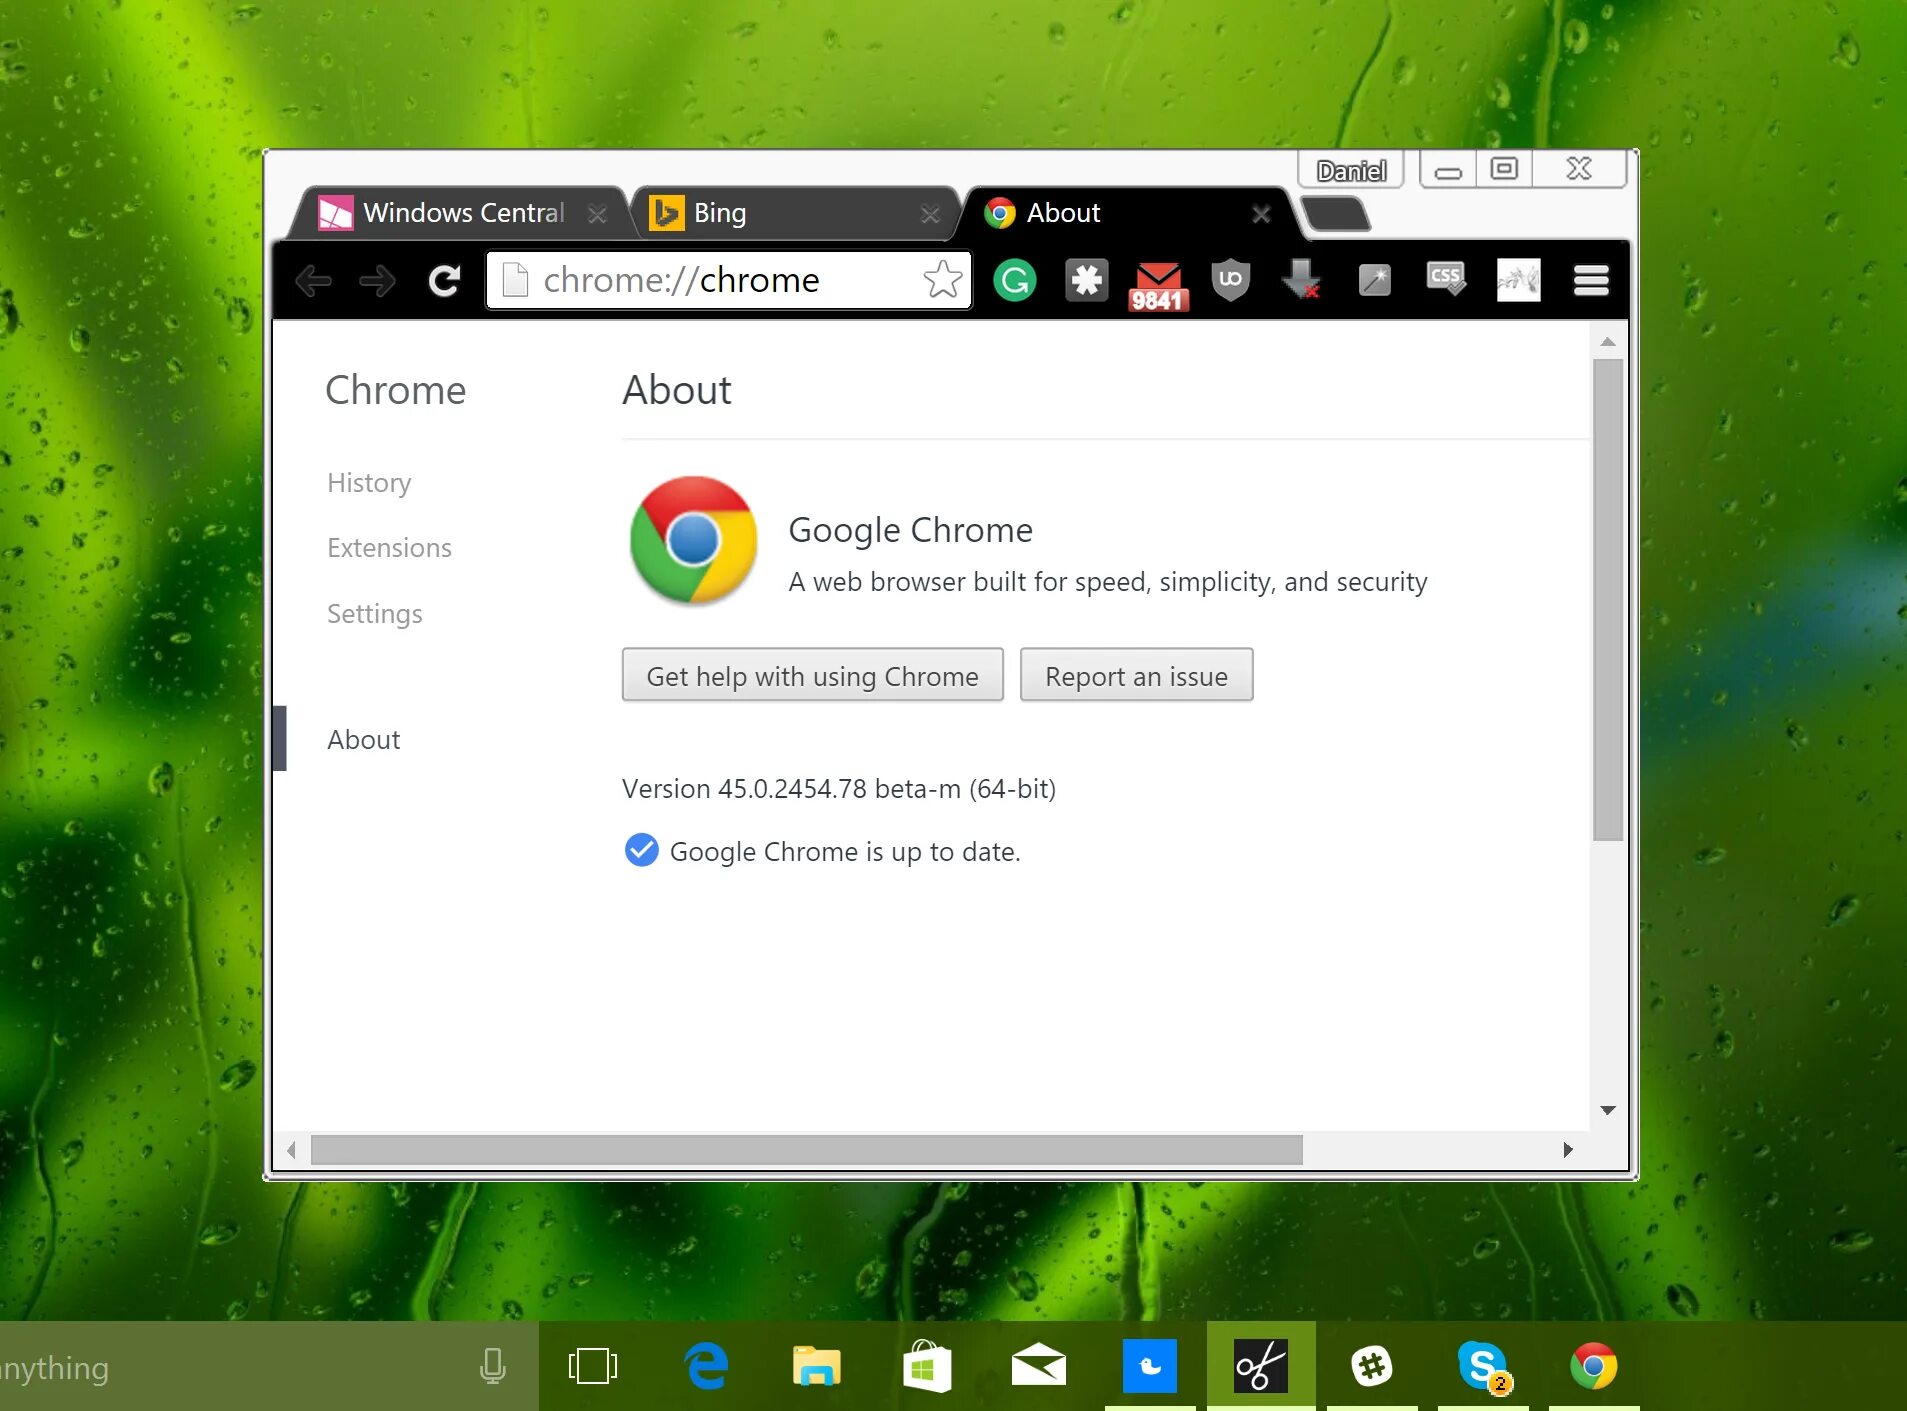
Task: Open File Explorer from the taskbar
Action: [x=817, y=1366]
